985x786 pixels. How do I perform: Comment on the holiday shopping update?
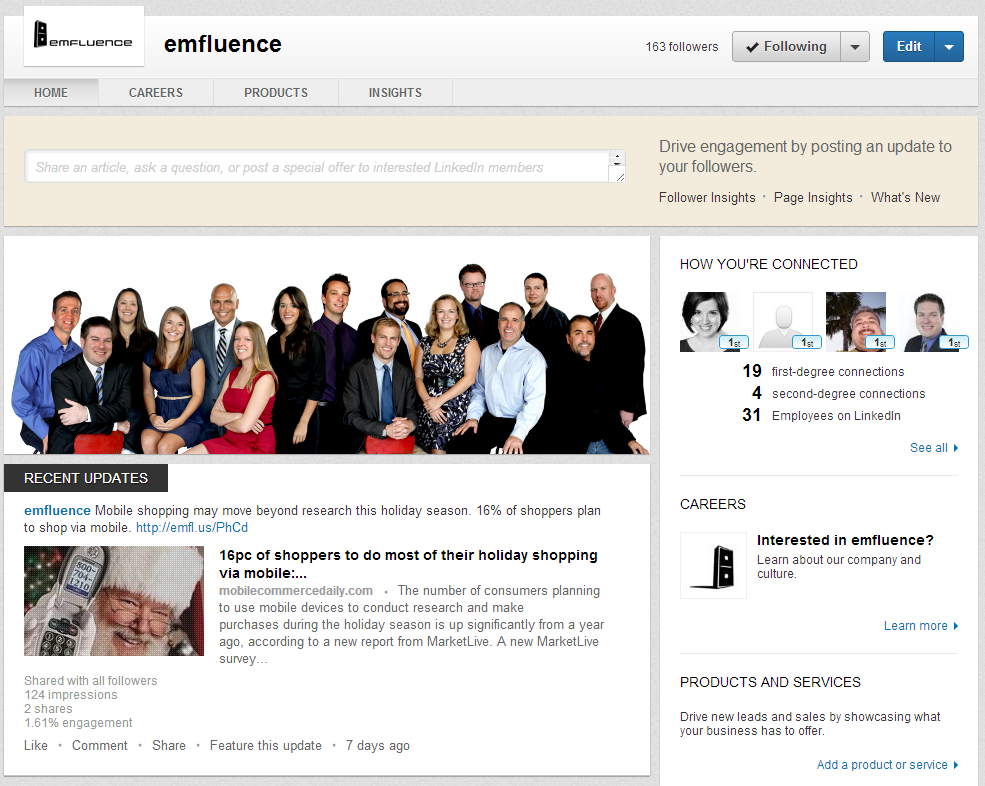pyautogui.click(x=100, y=745)
